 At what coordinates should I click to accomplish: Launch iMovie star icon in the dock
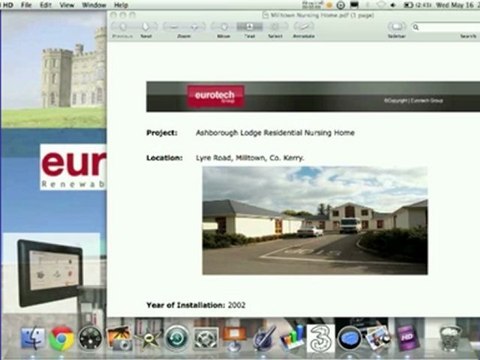[x=148, y=339]
